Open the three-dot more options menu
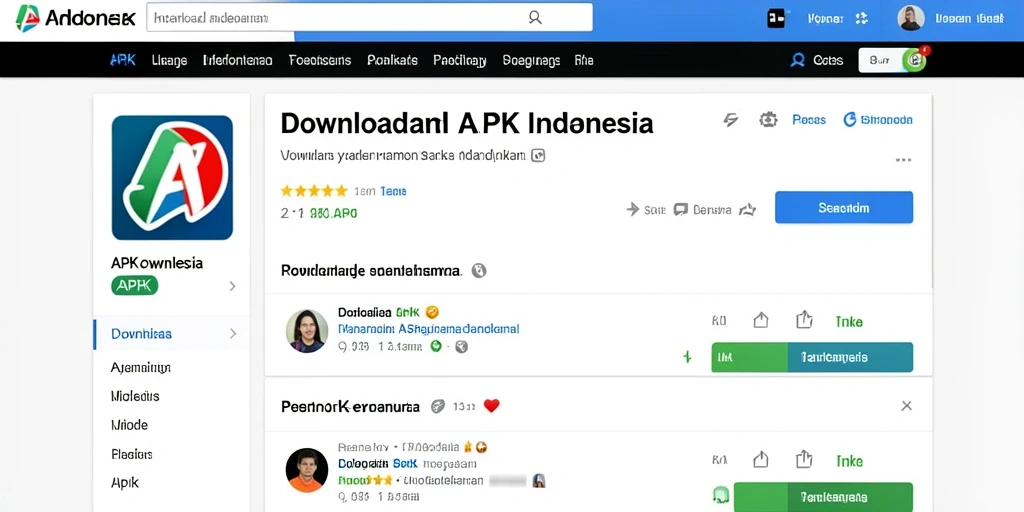 (x=903, y=160)
